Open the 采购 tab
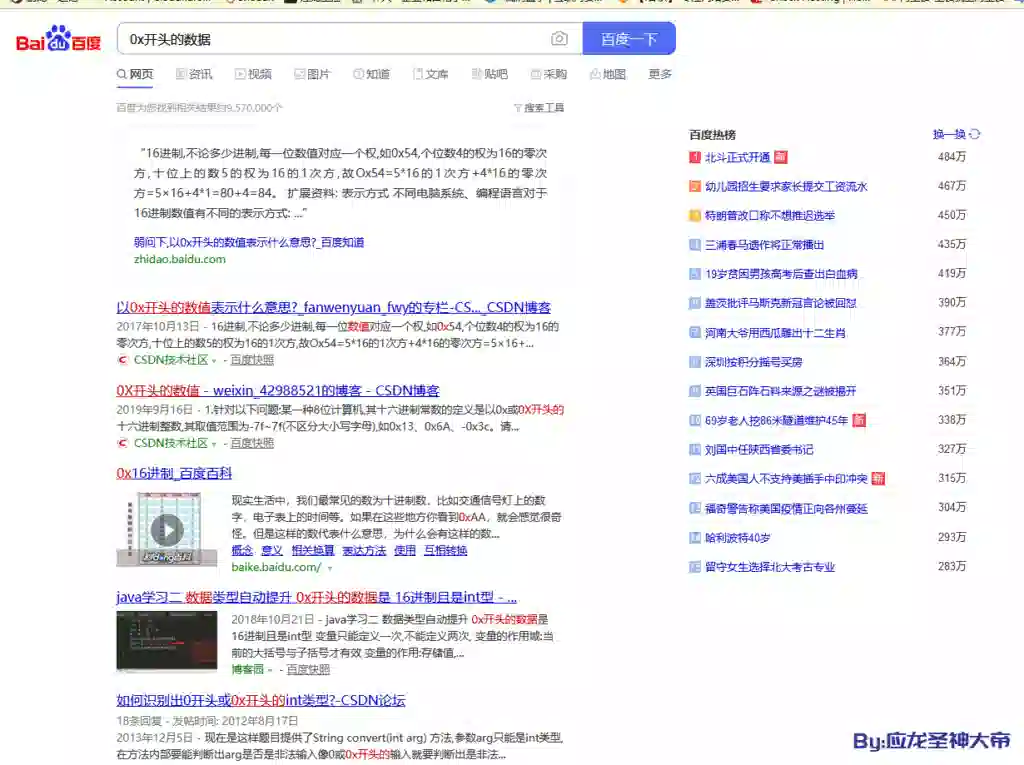Image resolution: width=1024 pixels, height=765 pixels. [x=549, y=74]
